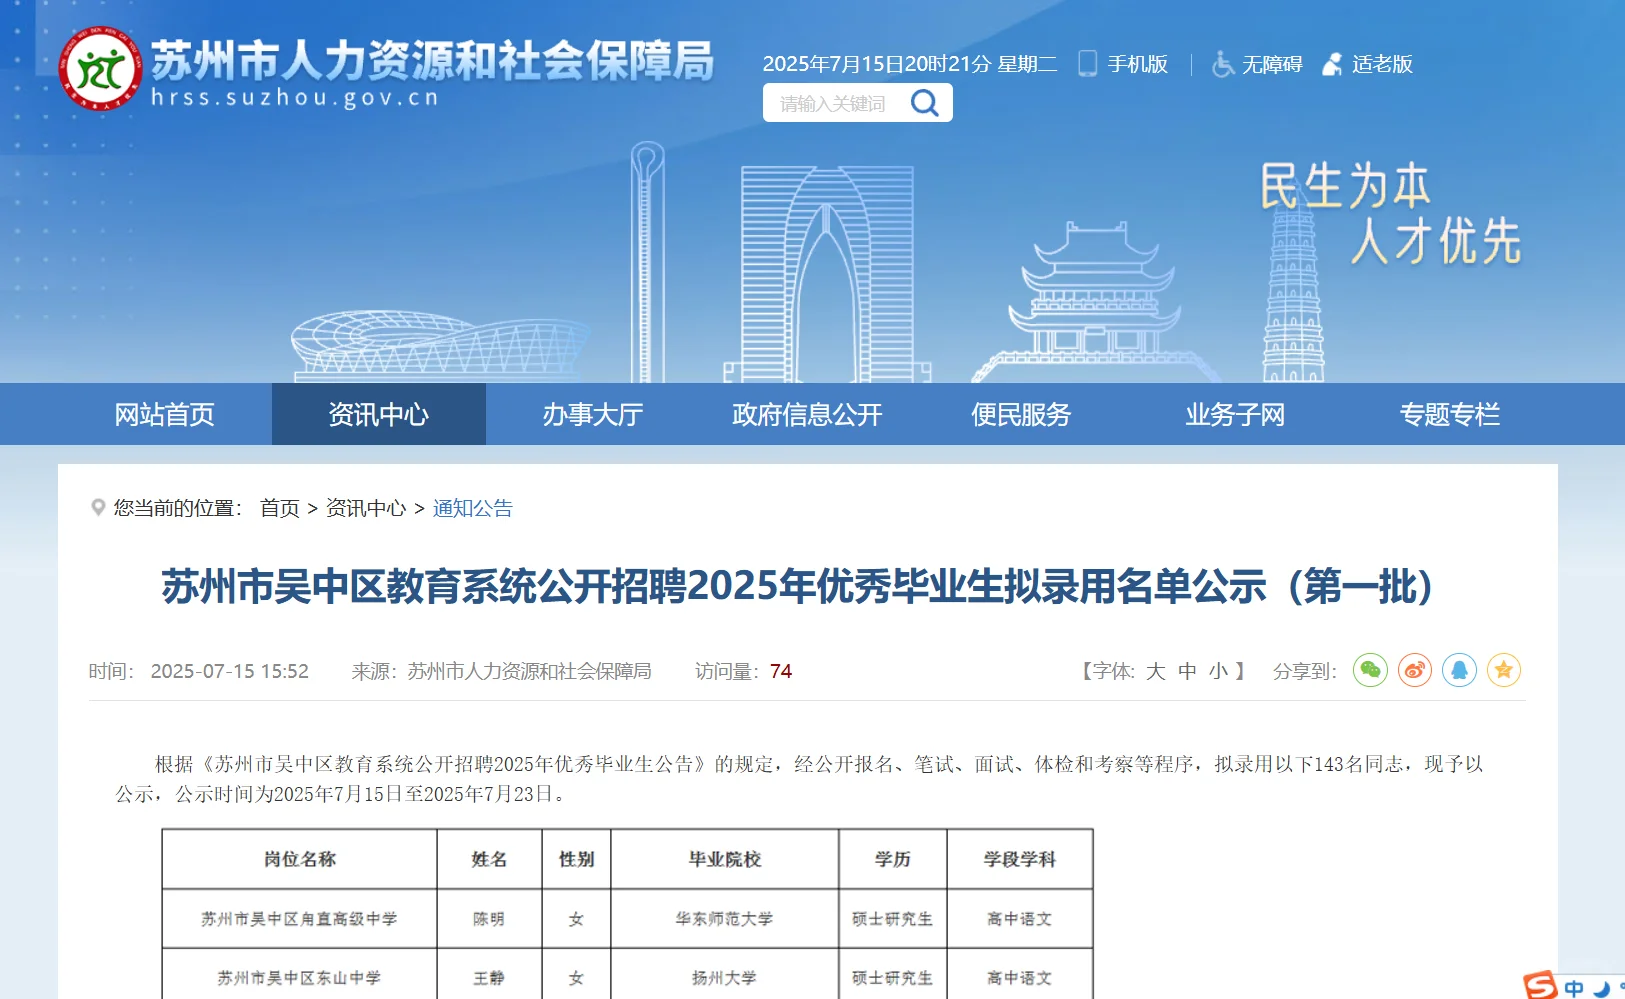Share to Qzone star icon
This screenshot has height=999, width=1625.
[1504, 670]
